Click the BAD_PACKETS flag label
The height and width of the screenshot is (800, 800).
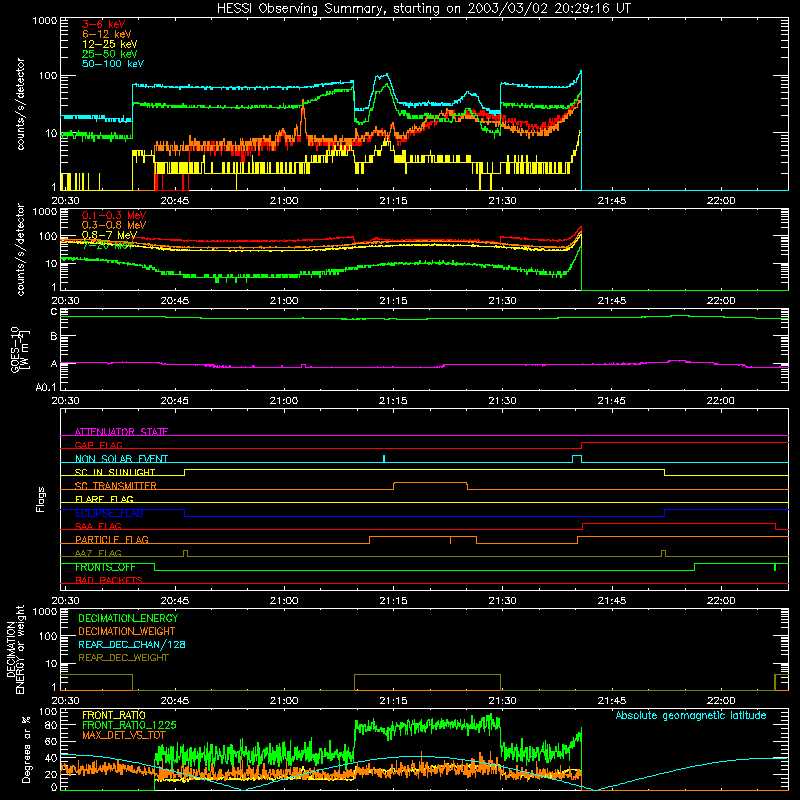[x=109, y=580]
